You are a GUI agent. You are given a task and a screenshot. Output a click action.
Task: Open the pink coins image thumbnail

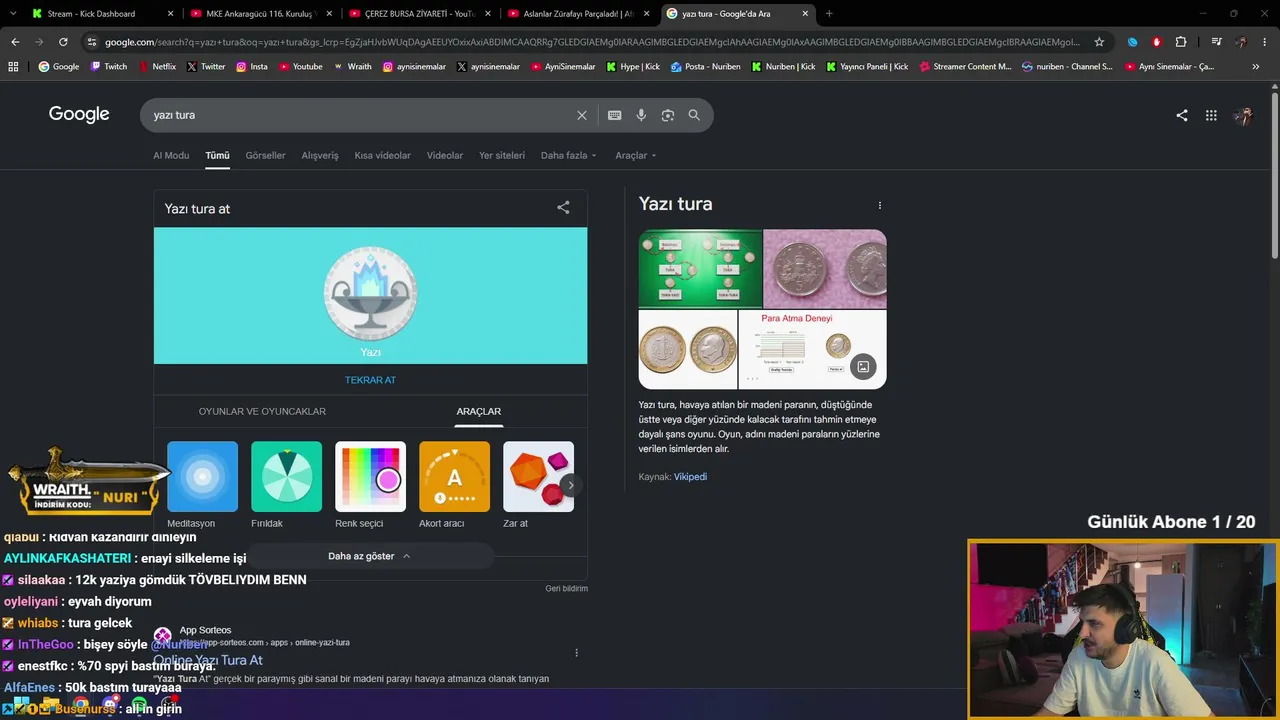point(825,269)
